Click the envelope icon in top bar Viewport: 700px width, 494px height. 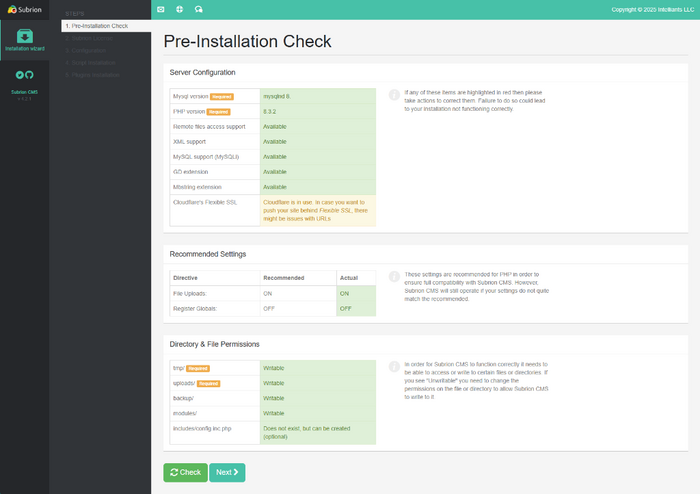161,9
